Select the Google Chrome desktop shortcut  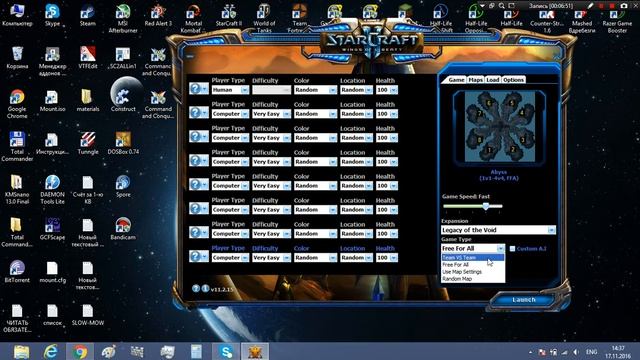[x=17, y=104]
